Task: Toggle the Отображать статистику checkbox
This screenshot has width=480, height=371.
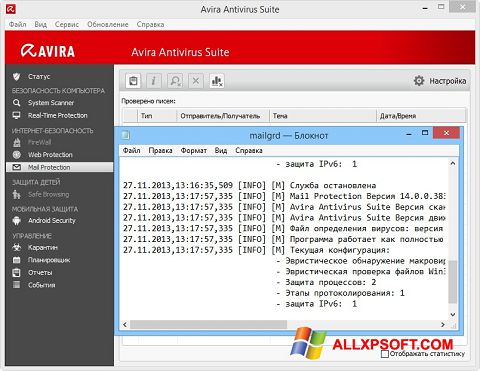Action: coord(385,354)
